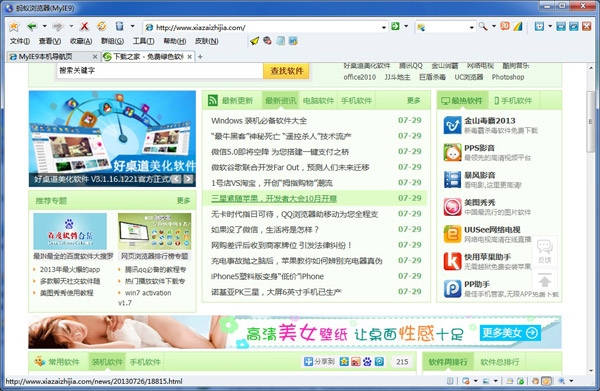Viewport: 600px width, 391px height.
Task: Open the 文件 menu
Action: [x=20, y=41]
